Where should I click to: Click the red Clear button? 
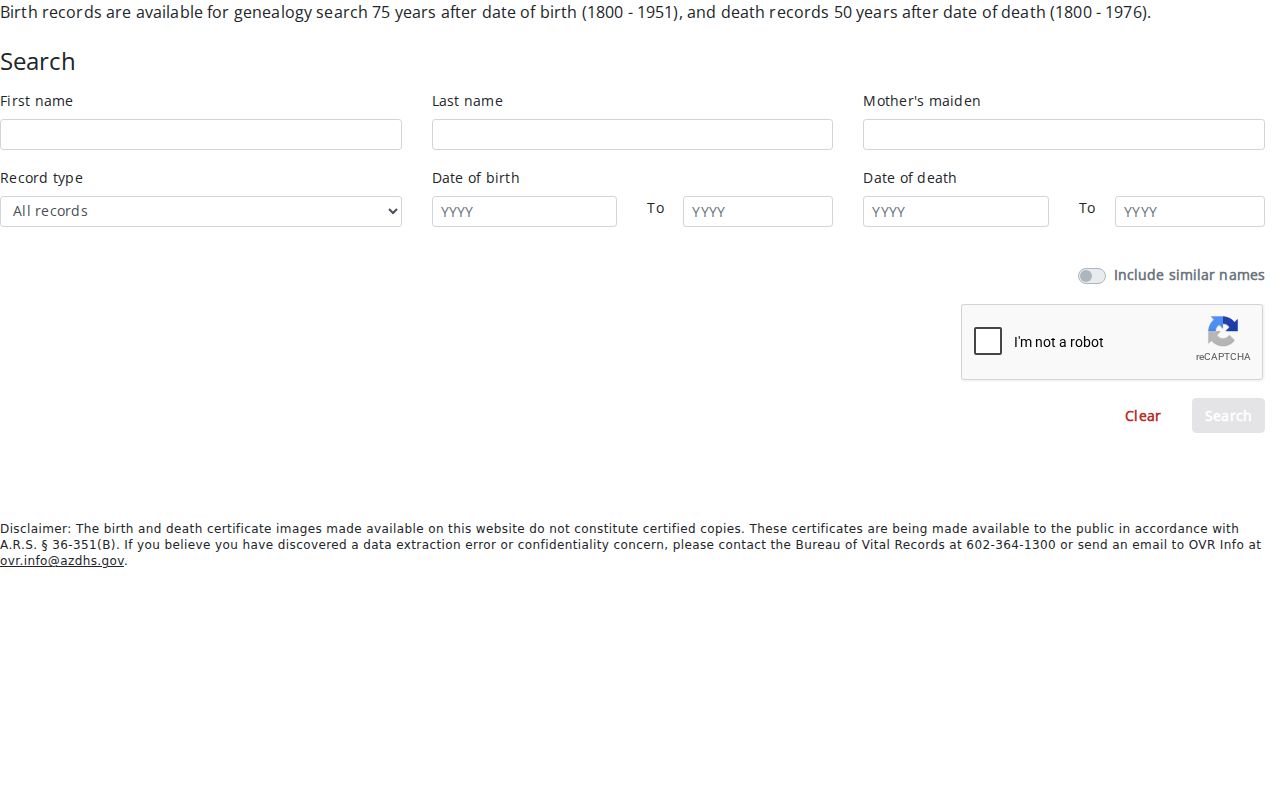coord(1142,416)
